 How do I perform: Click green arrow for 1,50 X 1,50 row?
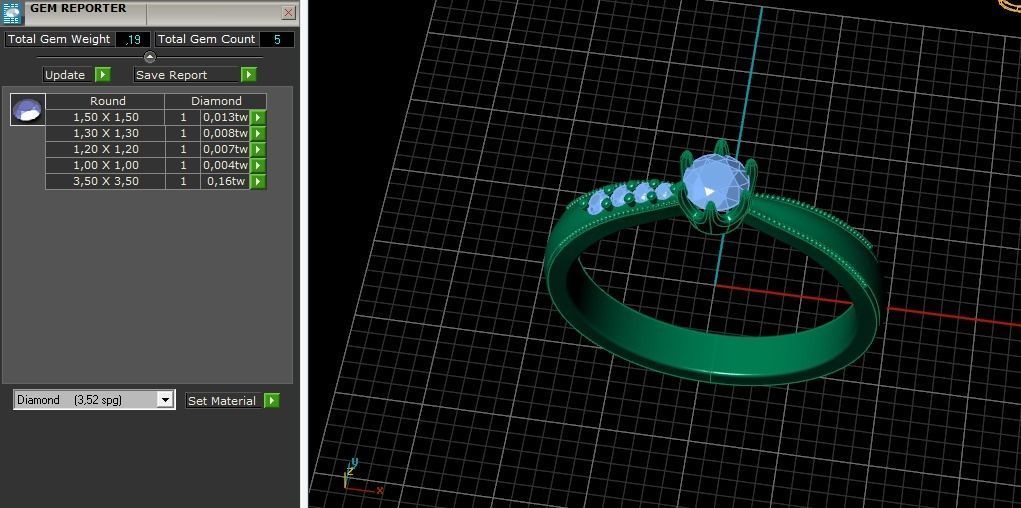point(259,117)
